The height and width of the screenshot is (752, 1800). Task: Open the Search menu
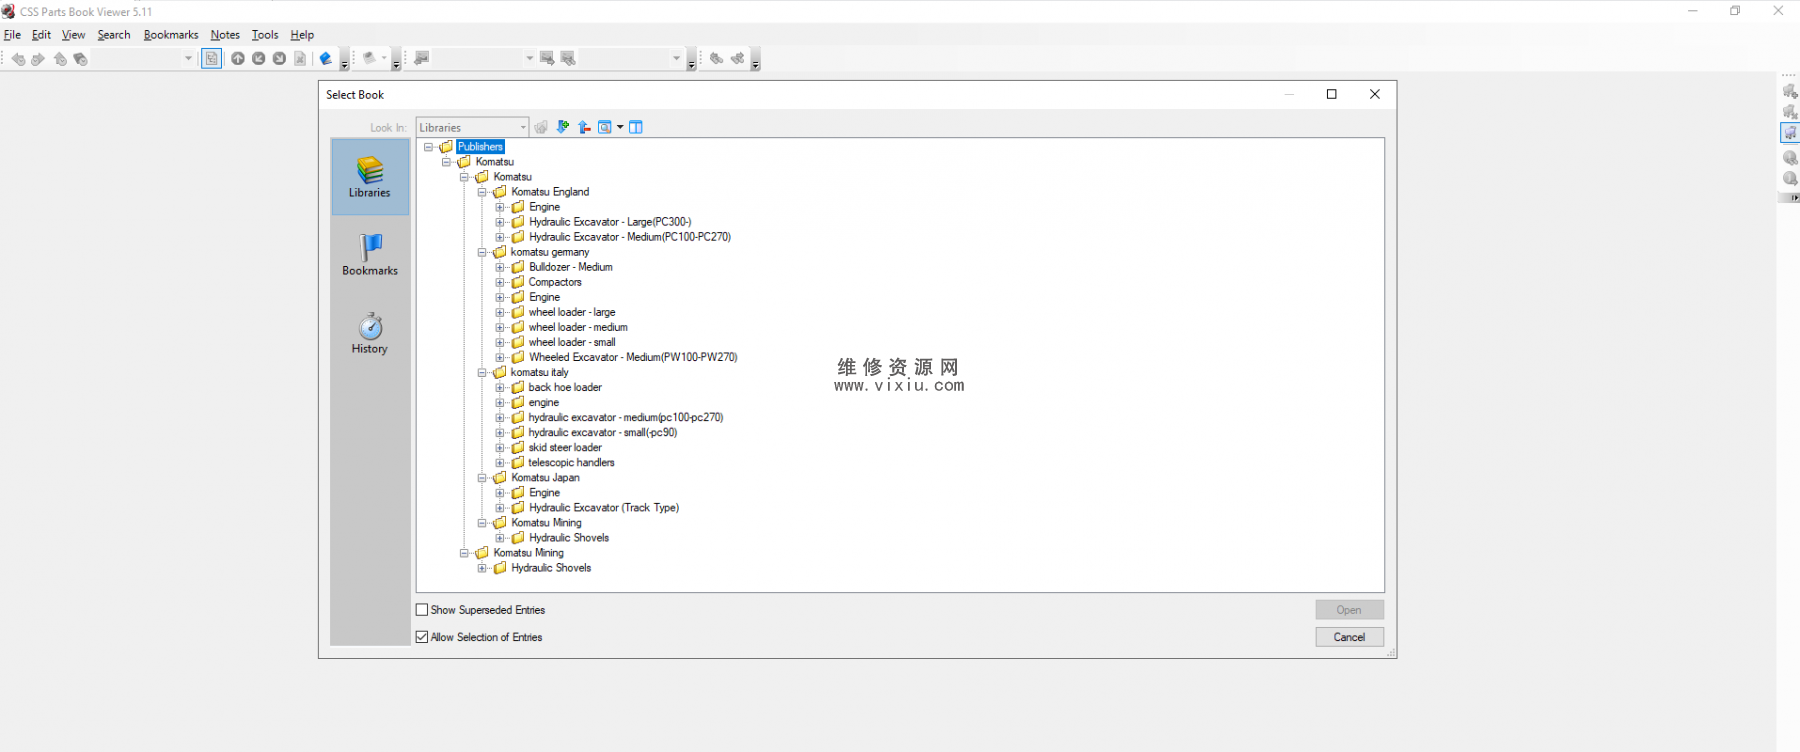(114, 35)
